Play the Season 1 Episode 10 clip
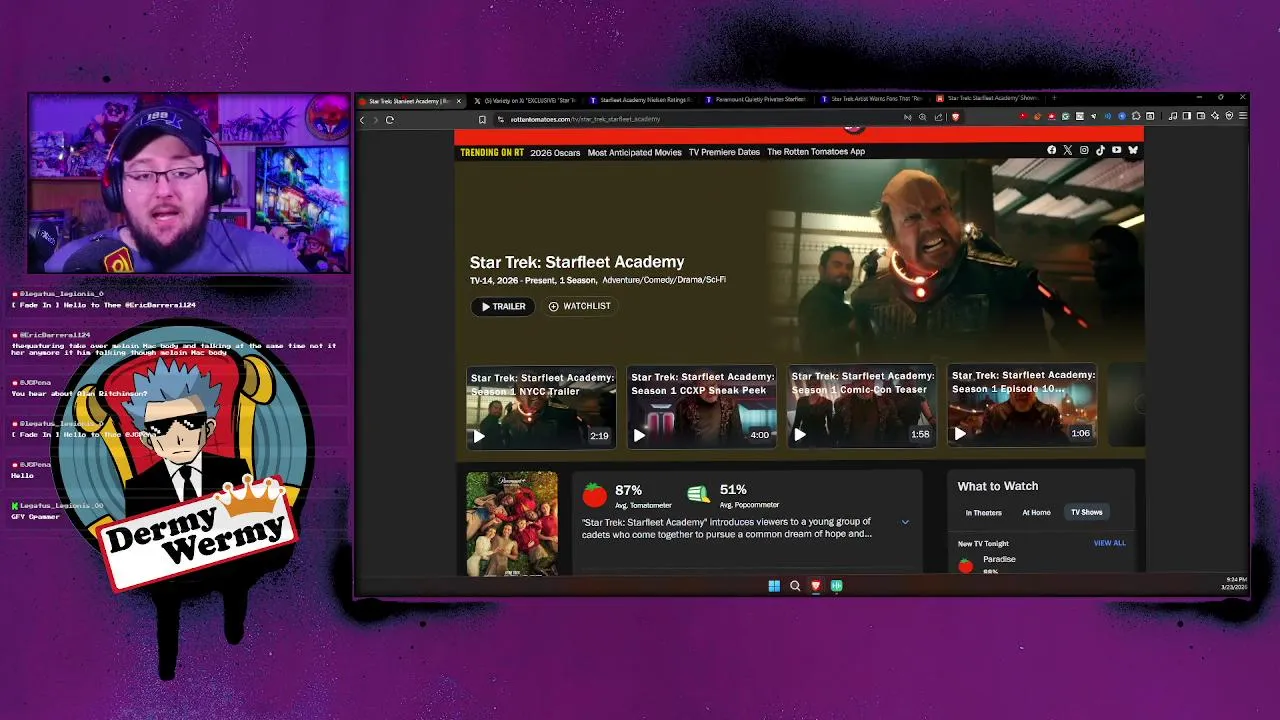The width and height of the screenshot is (1280, 720). [1022, 406]
